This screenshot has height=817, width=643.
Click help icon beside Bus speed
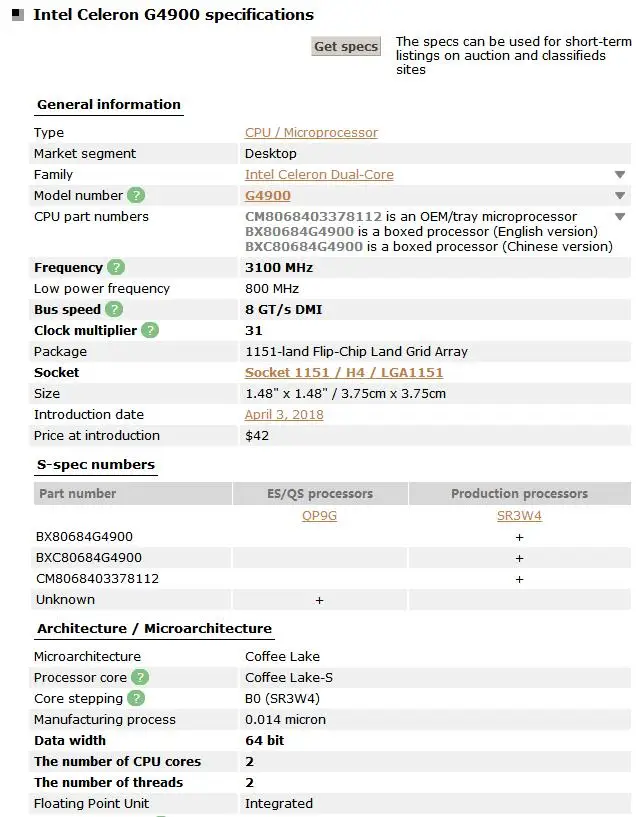pos(114,310)
